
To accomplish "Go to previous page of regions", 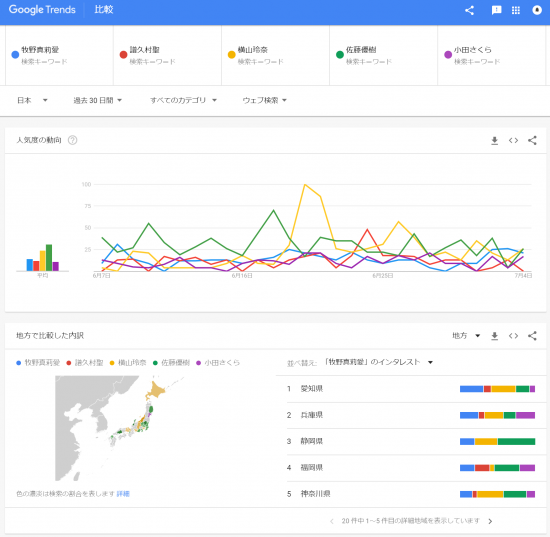I will pyautogui.click(x=331, y=521).
